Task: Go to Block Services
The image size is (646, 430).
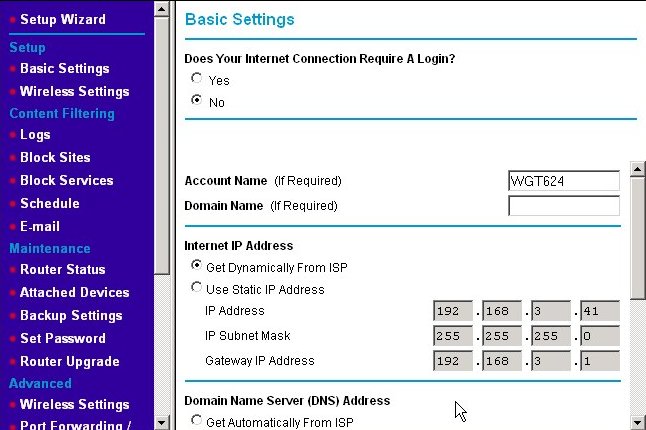Action: coord(67,180)
